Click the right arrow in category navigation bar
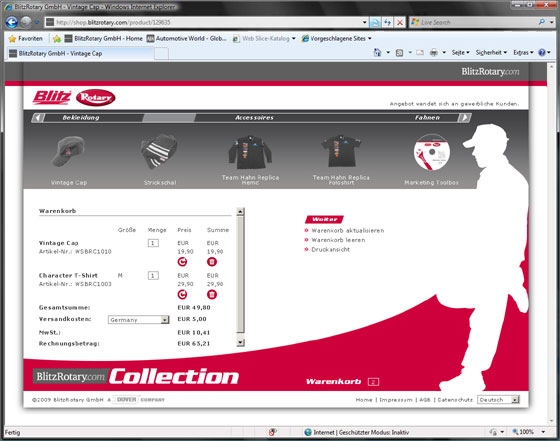Screen dimensions: 560x441 (465, 117)
